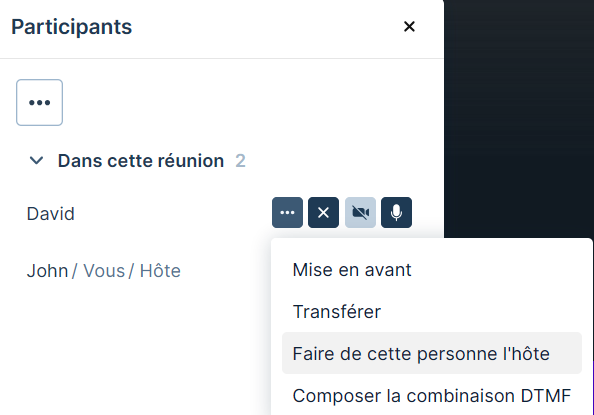Viewport: 594px width, 415px height.
Task: Click the Hôte label beside John
Action: tap(160, 271)
